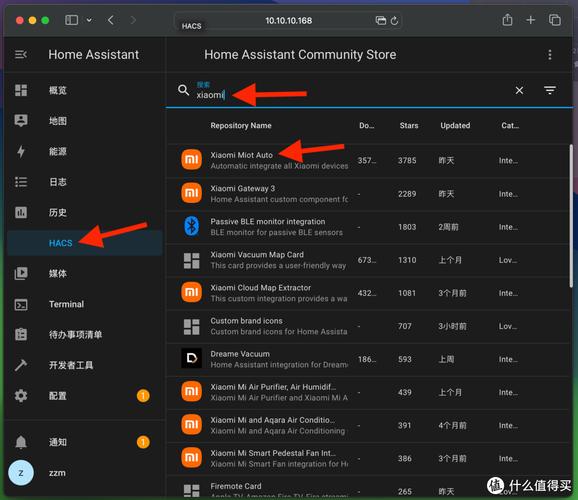Go forward in Safari

point(133,20)
